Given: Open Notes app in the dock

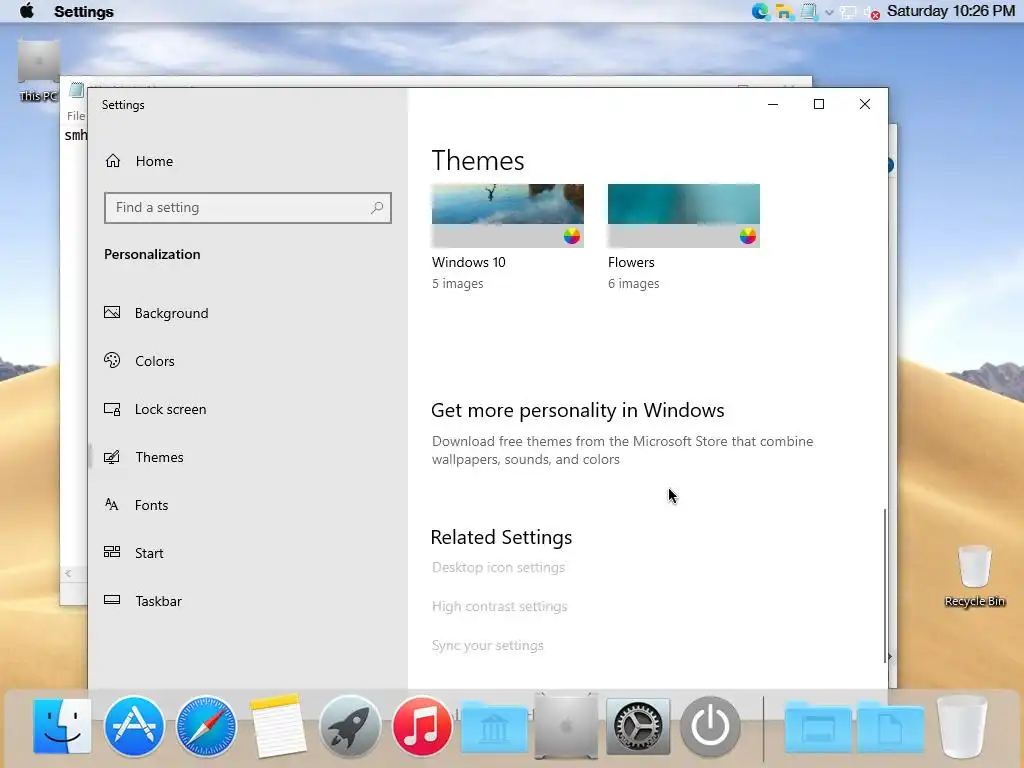Looking at the screenshot, I should [278, 726].
